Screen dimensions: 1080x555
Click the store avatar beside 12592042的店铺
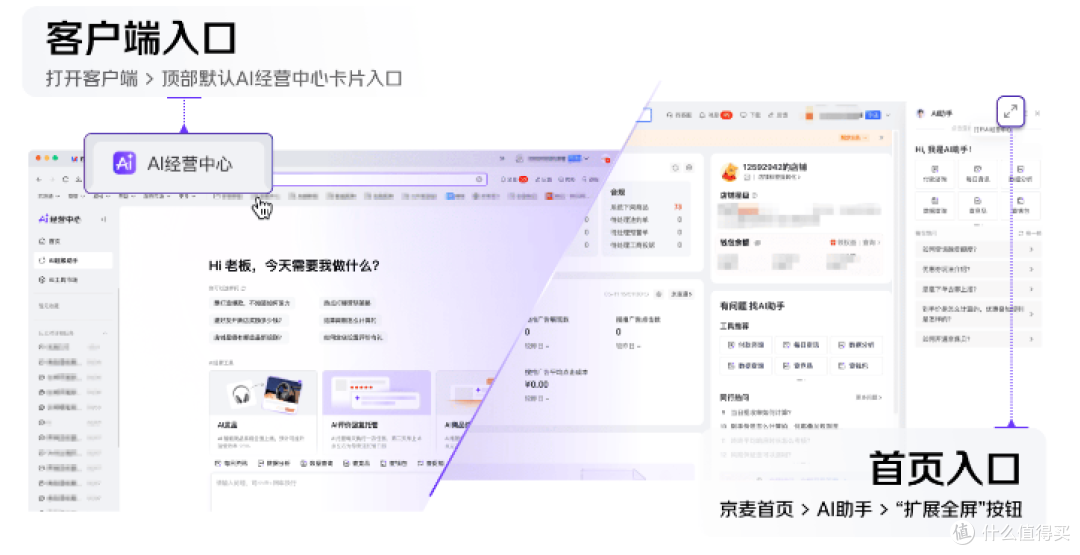(x=729, y=171)
